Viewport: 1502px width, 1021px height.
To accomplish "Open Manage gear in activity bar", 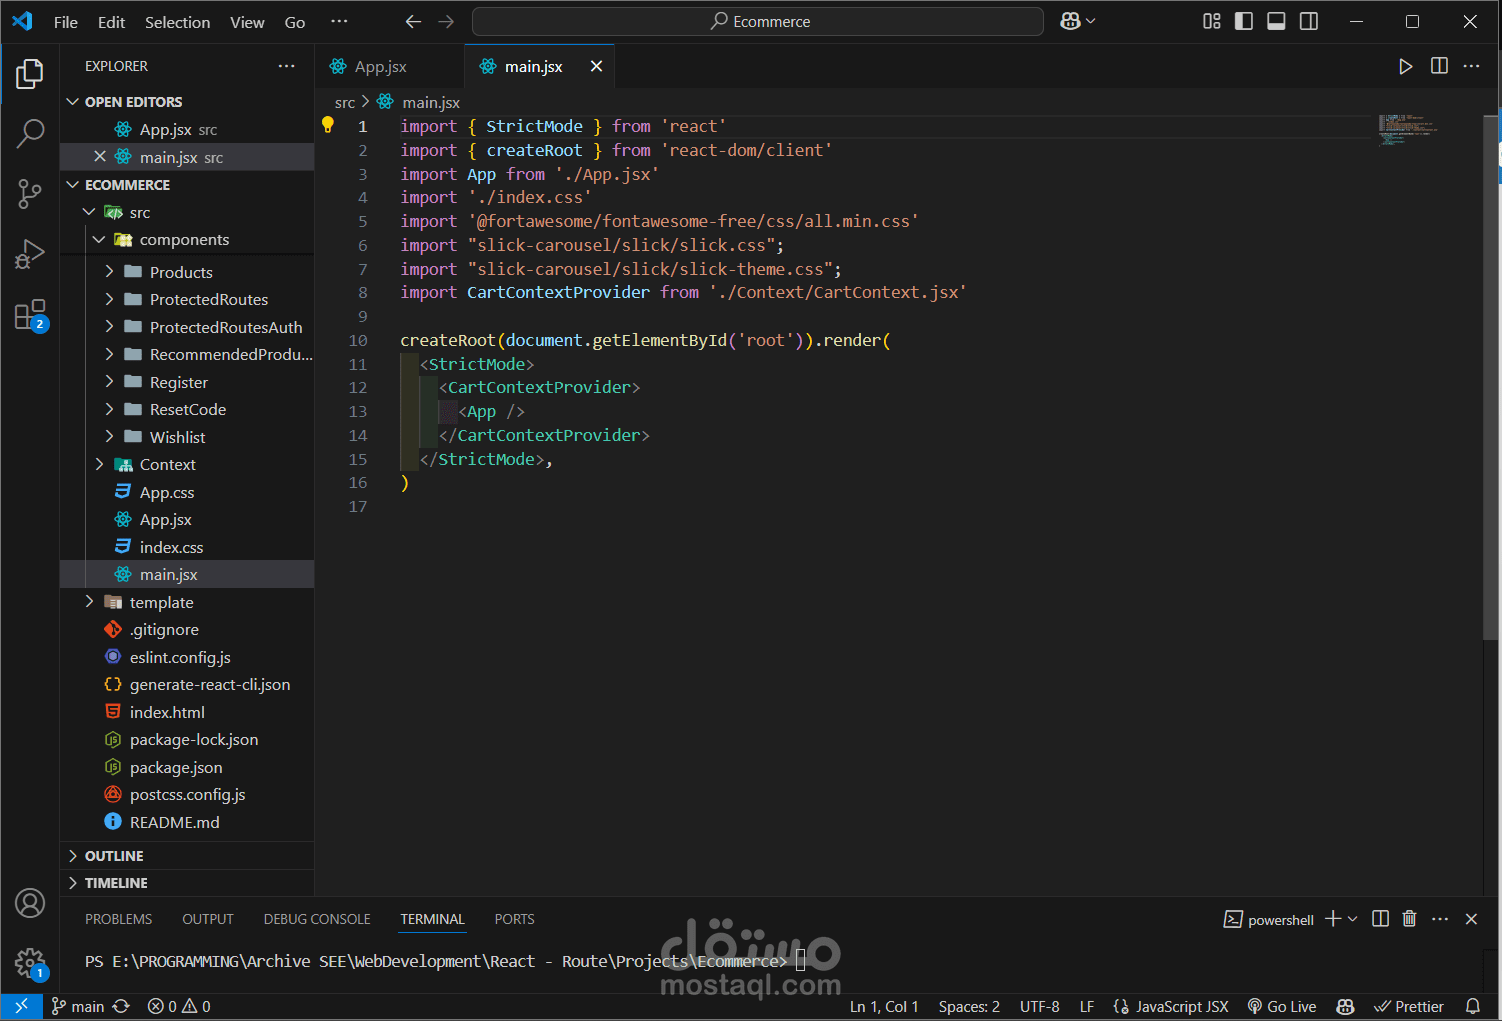I will [x=30, y=964].
